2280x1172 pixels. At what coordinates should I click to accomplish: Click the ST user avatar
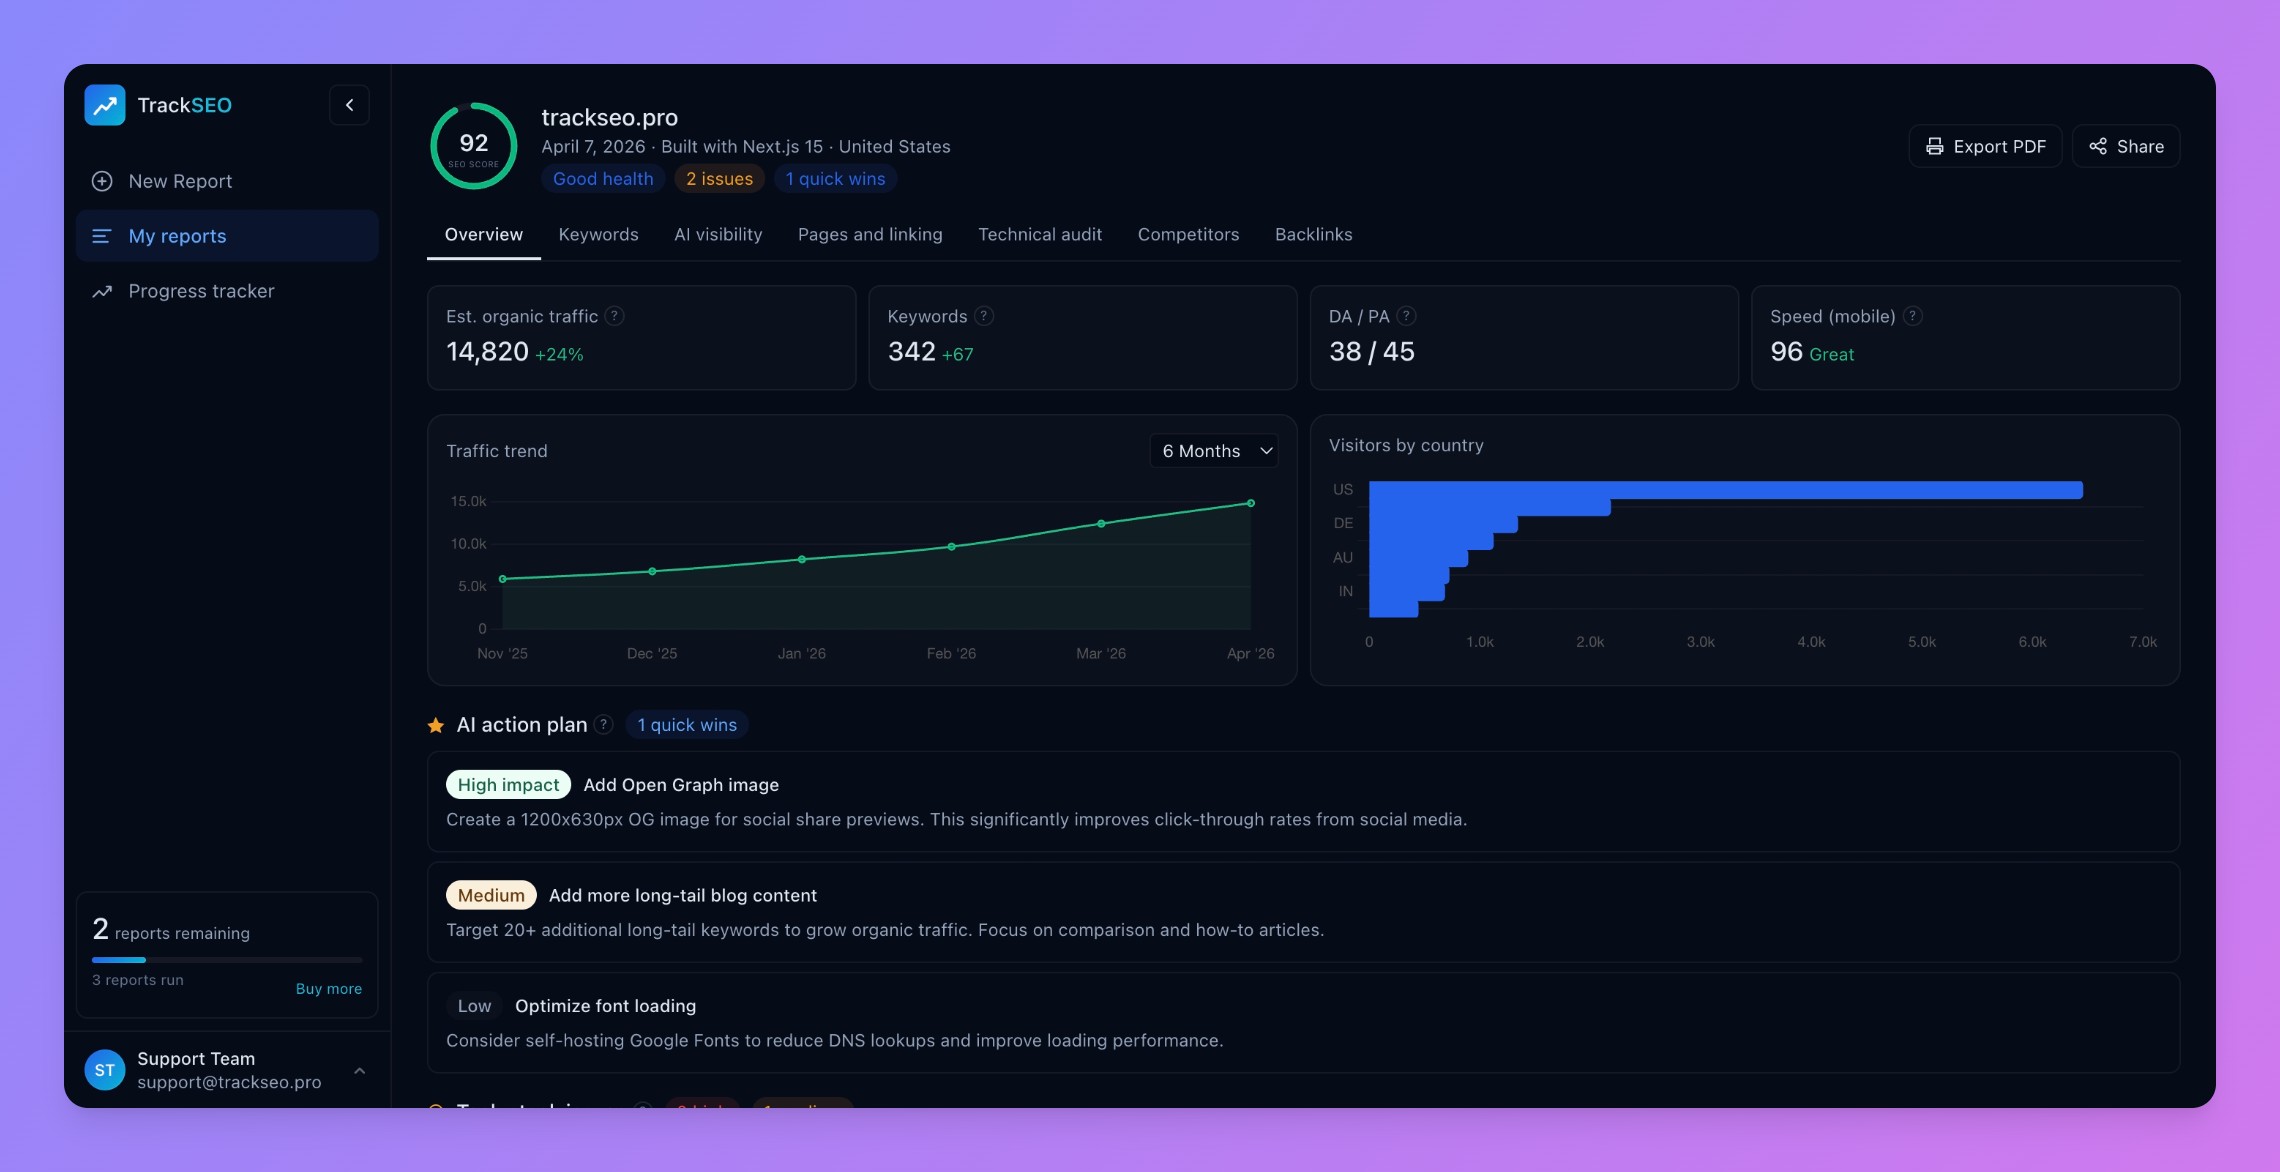pos(105,1070)
